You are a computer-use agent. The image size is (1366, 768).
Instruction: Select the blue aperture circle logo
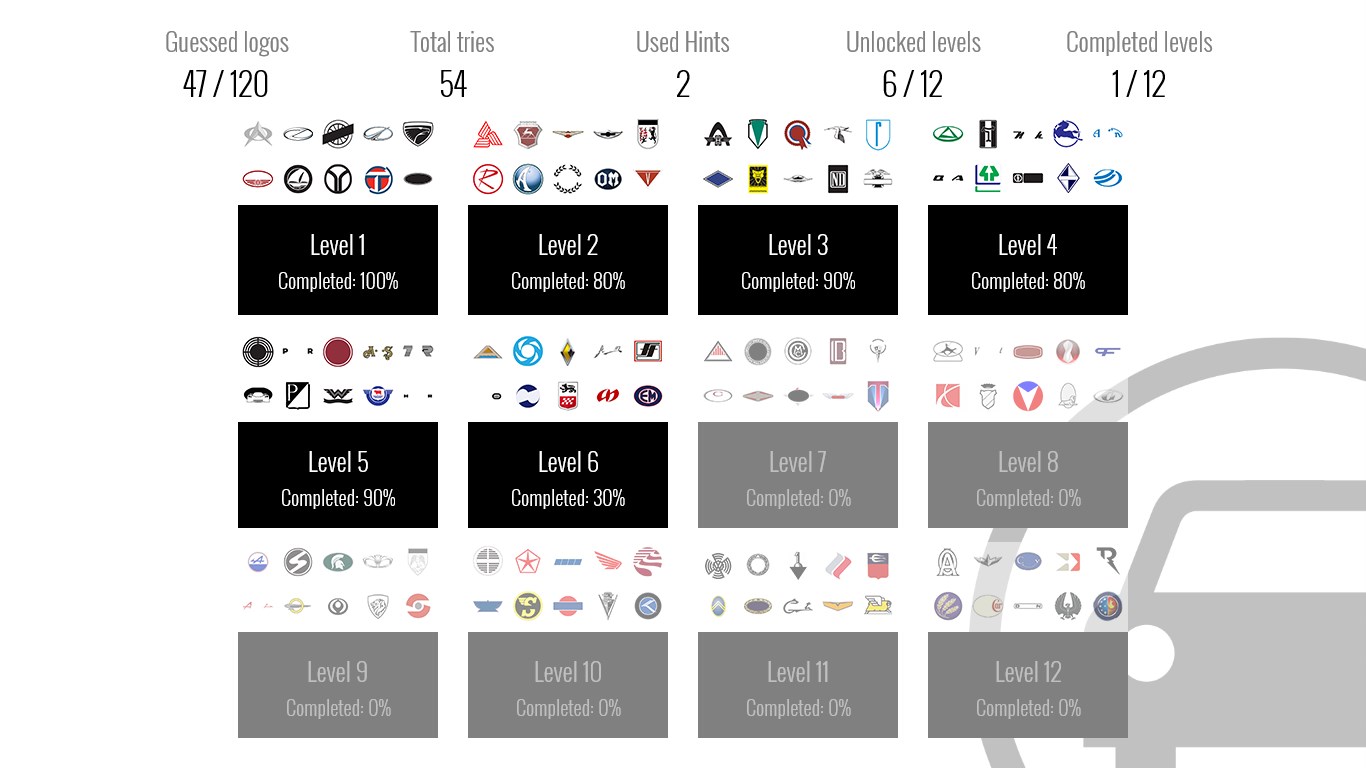pos(528,351)
